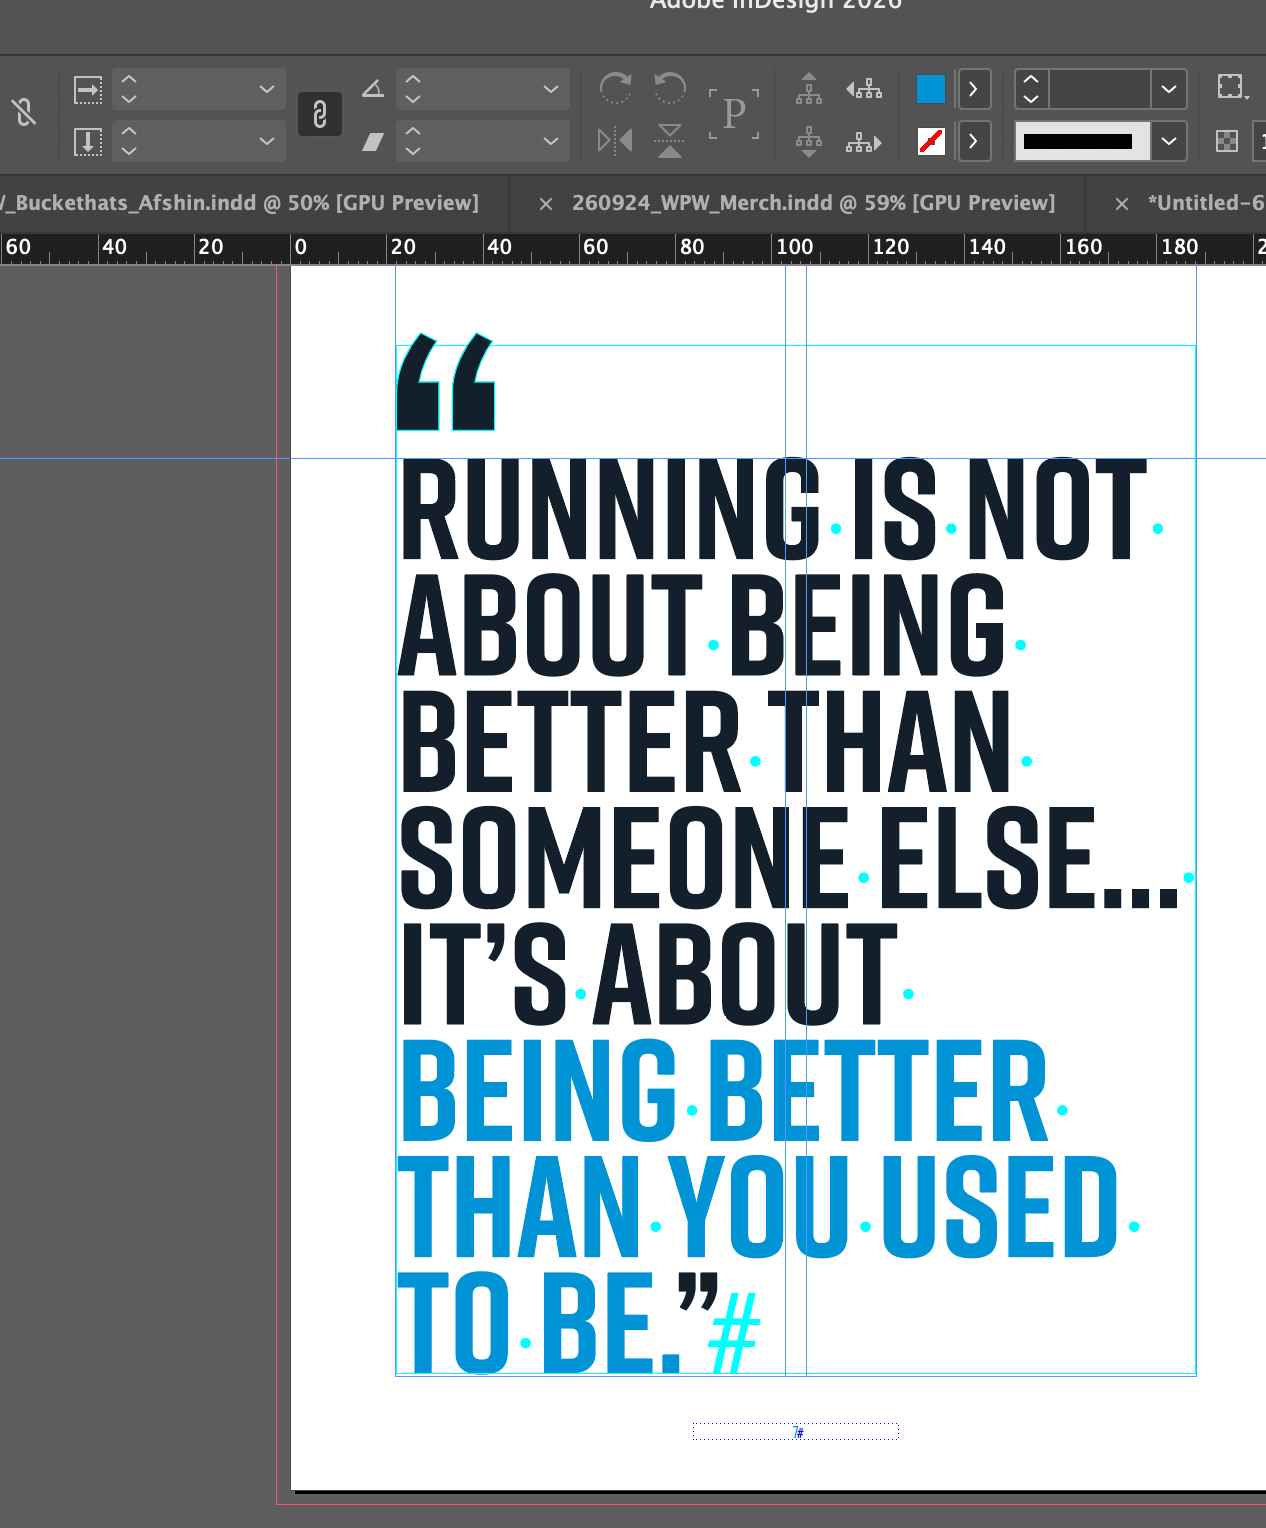Screen dimensions: 1266x1528
Task: Flip the selection horizontally
Action: 615,141
